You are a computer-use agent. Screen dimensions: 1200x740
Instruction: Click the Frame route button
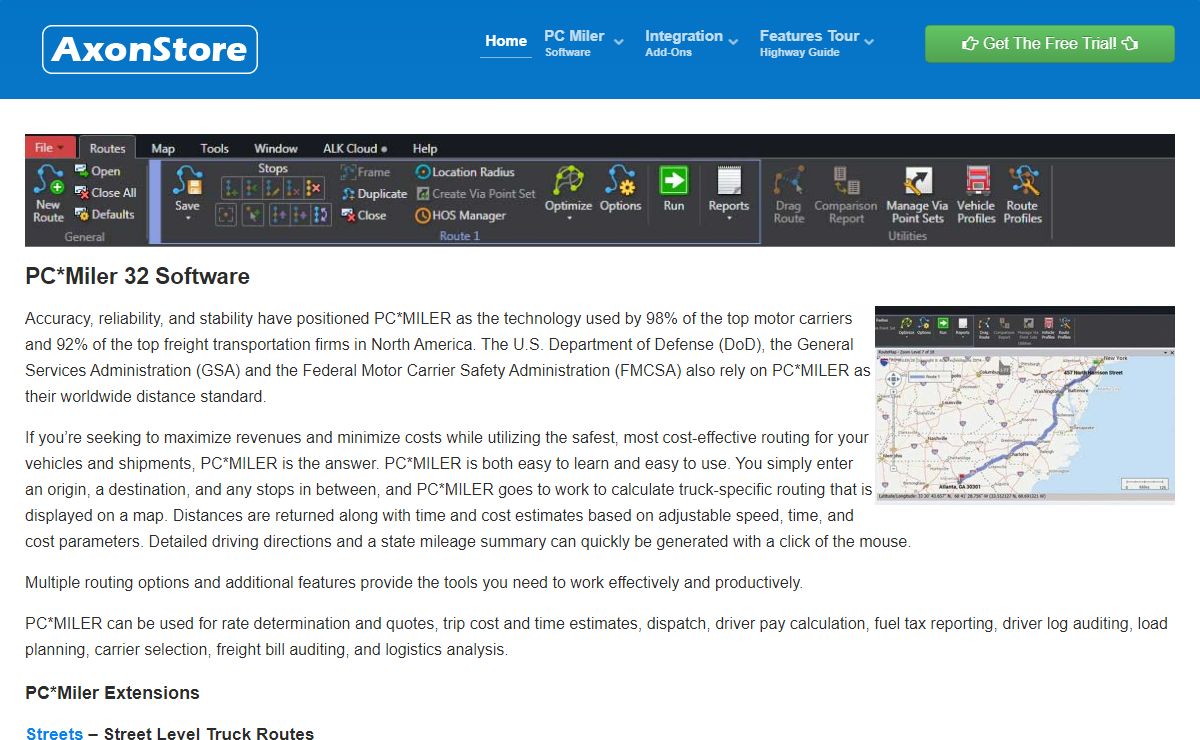(366, 172)
